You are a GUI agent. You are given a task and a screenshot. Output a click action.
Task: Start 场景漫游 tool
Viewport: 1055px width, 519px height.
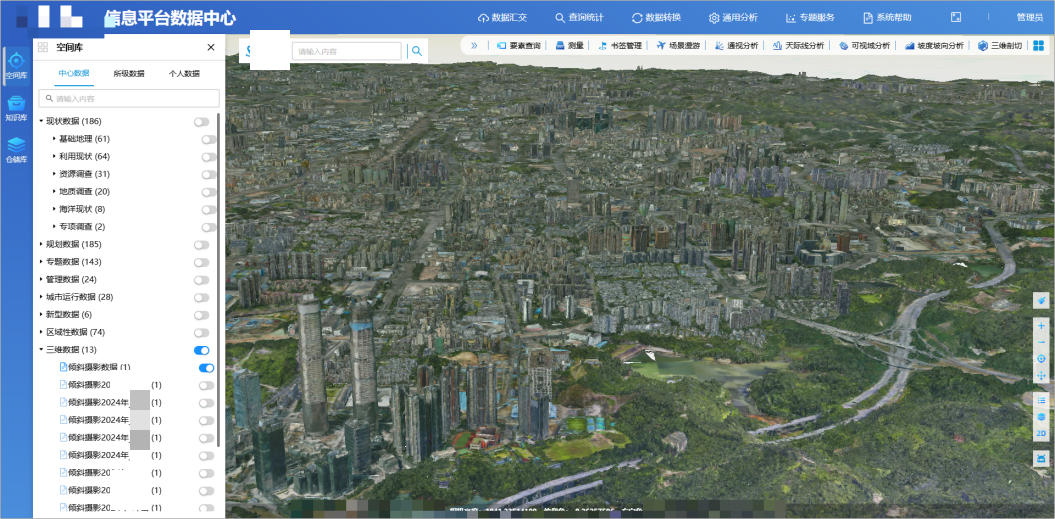pyautogui.click(x=678, y=46)
